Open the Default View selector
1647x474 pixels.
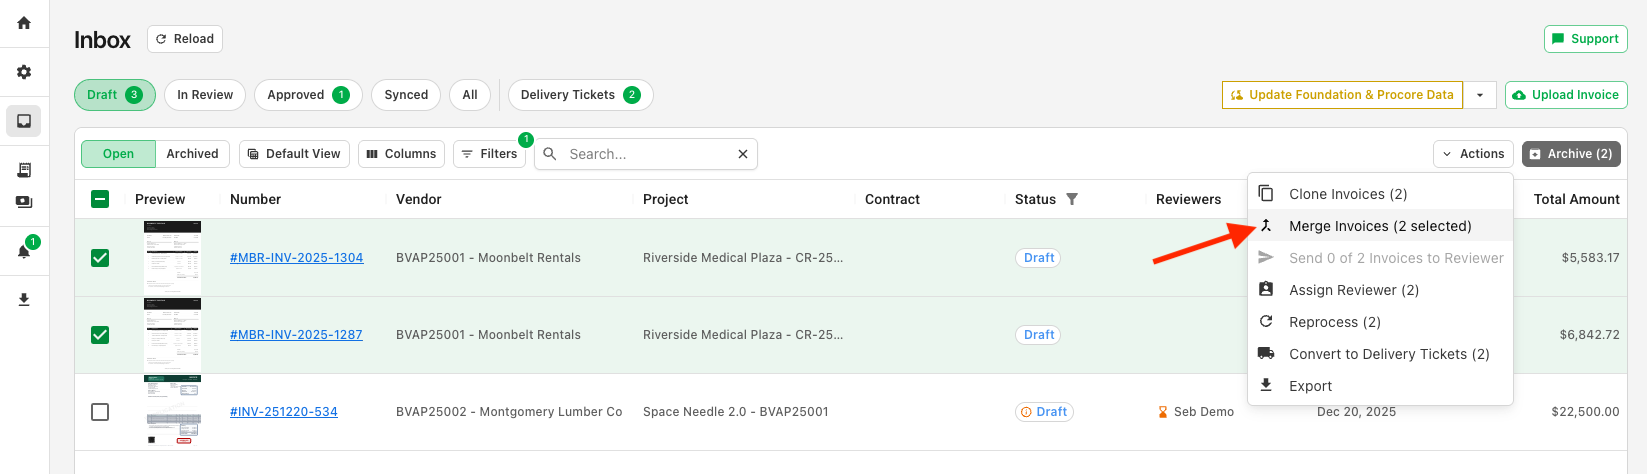[x=294, y=154]
